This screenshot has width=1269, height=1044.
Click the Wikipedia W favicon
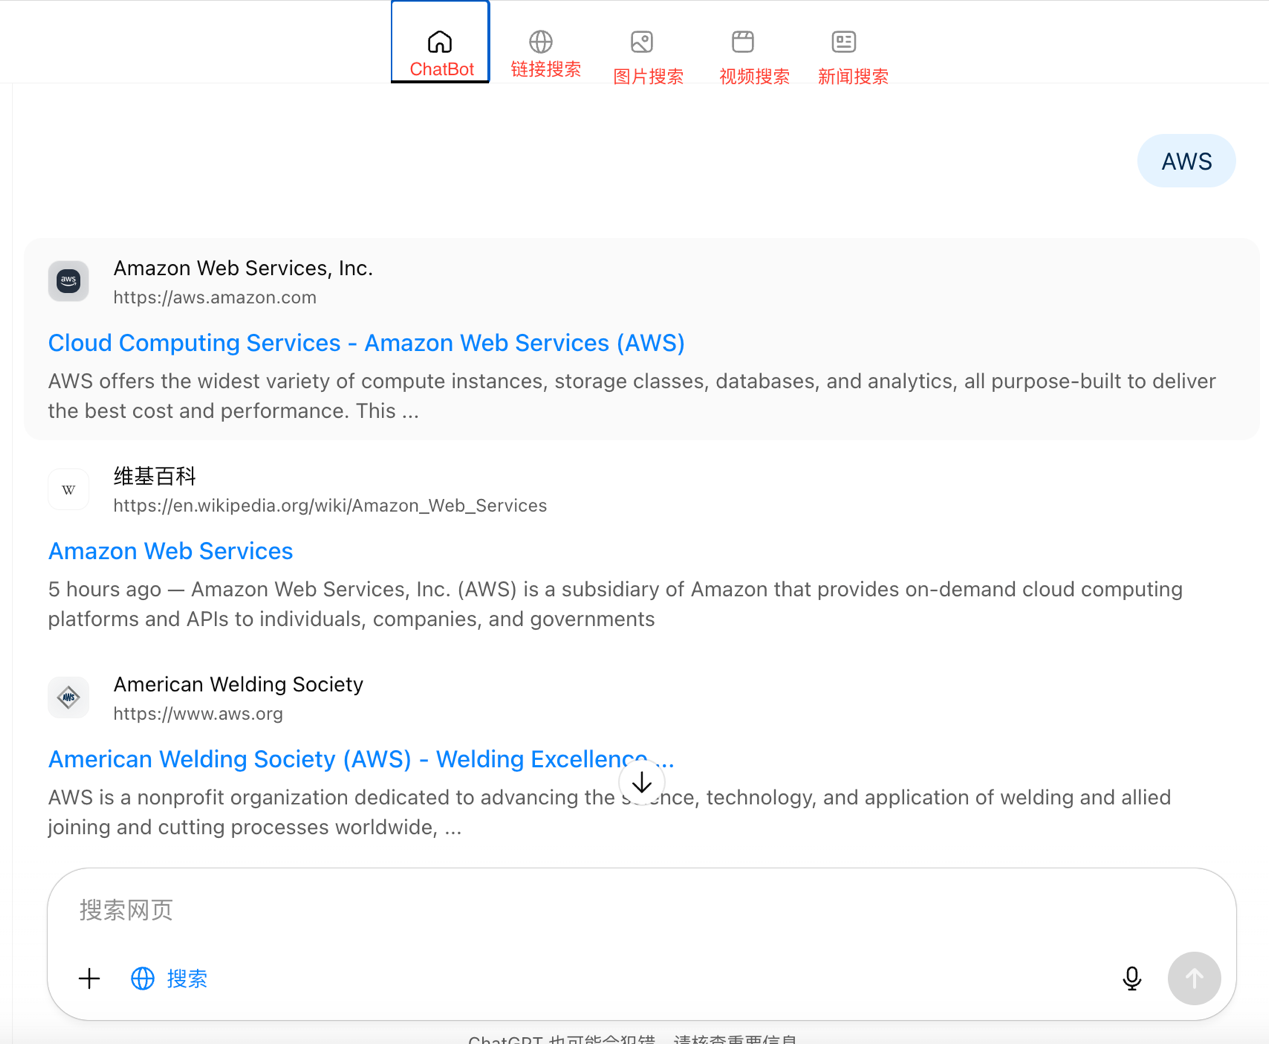pos(69,489)
